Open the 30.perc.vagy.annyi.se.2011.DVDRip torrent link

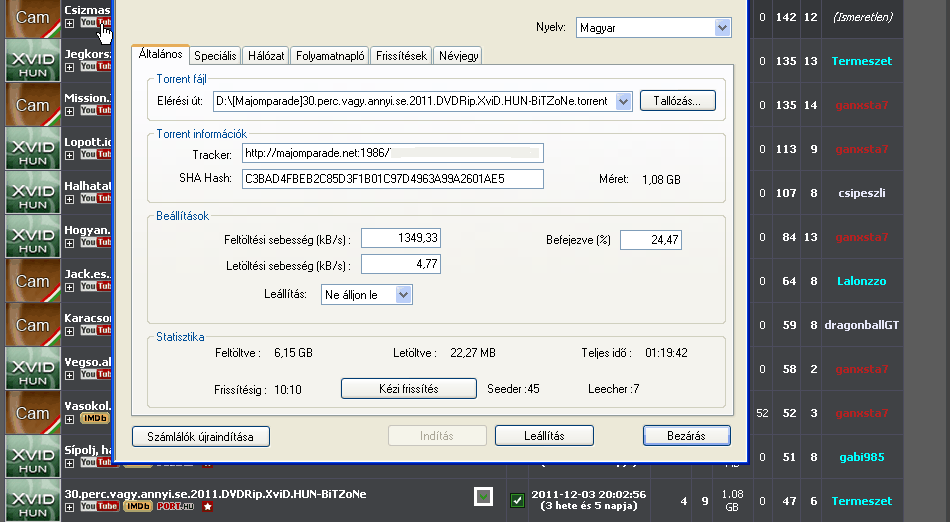pyautogui.click(x=215, y=494)
